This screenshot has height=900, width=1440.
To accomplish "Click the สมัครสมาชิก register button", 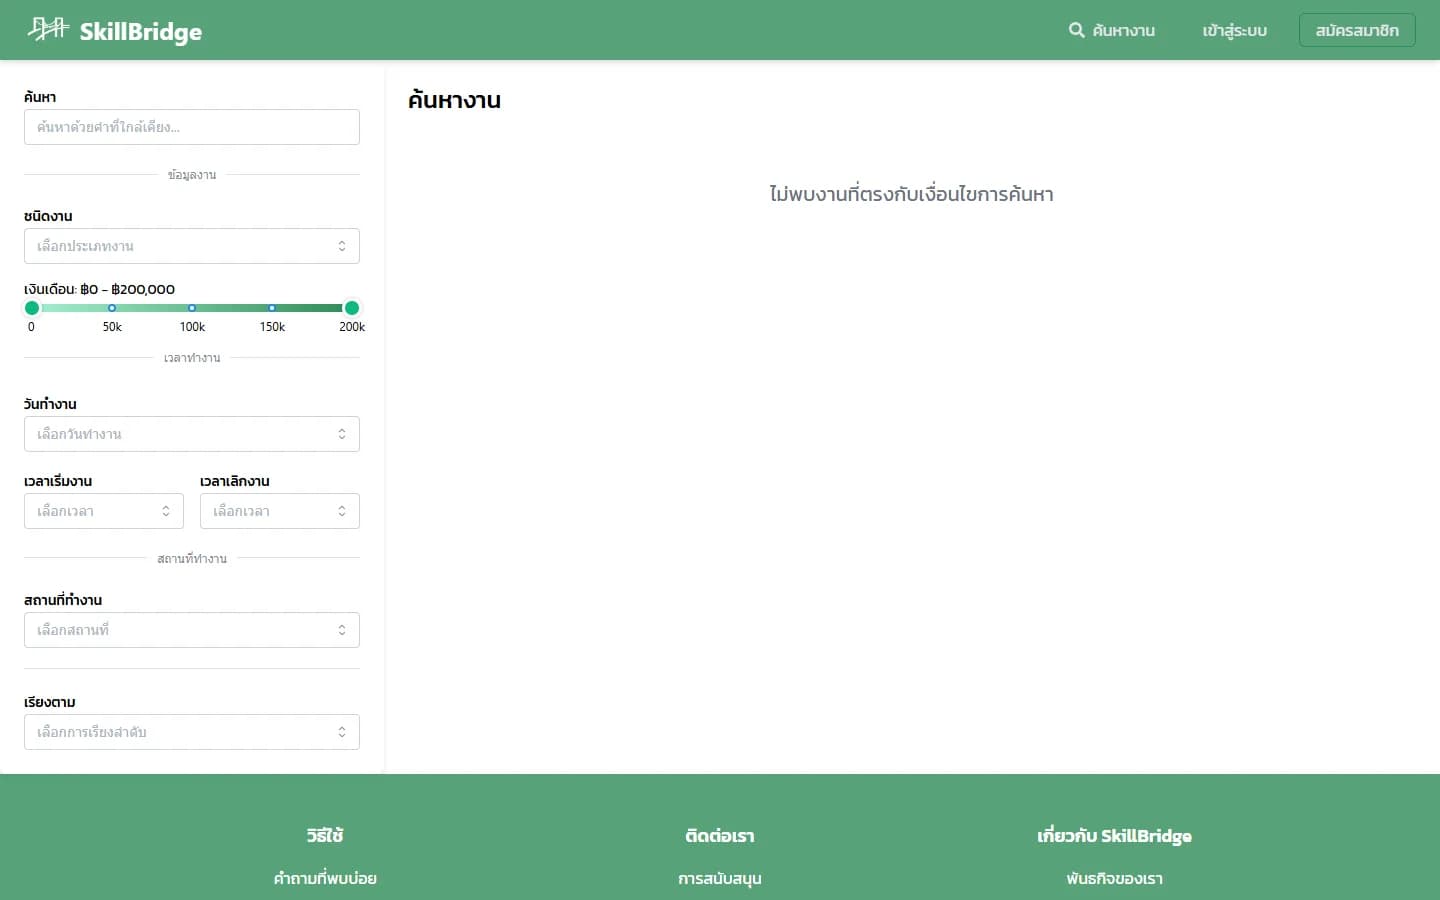I will [1357, 30].
